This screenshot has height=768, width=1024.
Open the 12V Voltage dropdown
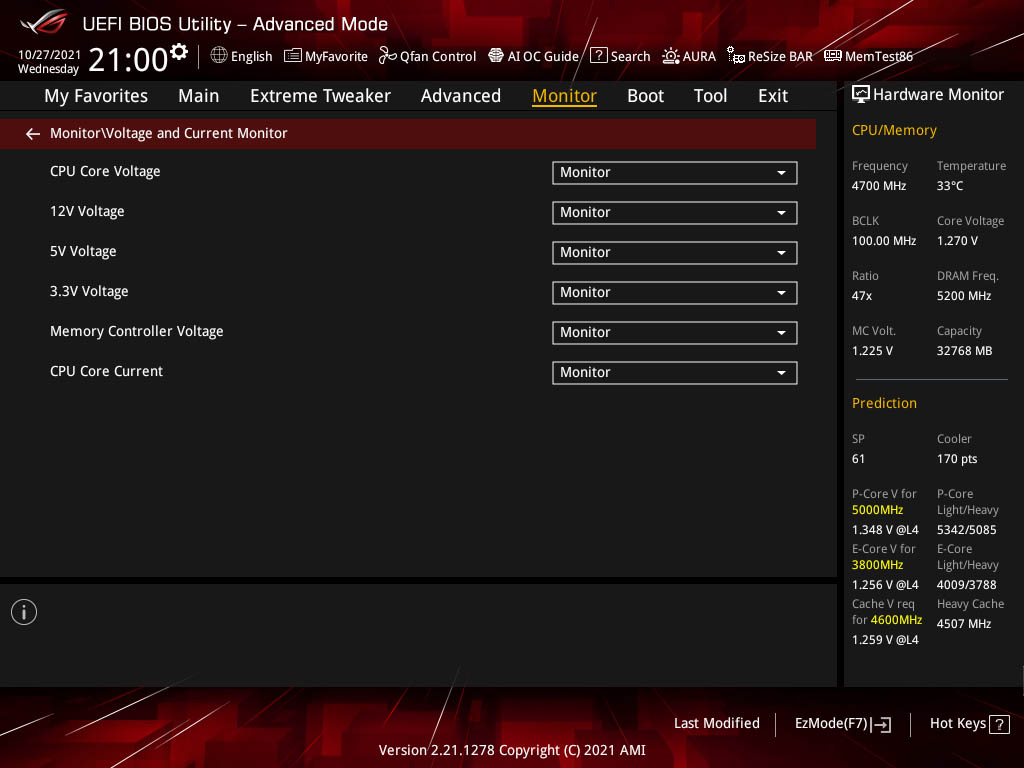point(675,213)
